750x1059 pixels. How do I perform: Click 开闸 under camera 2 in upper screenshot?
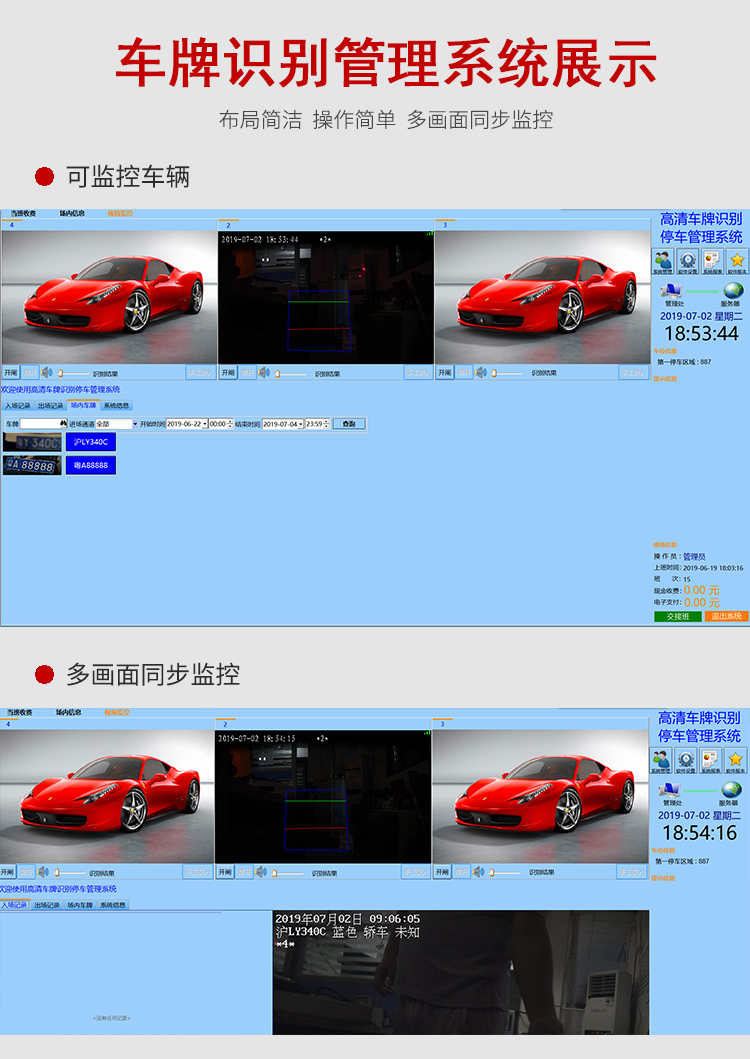(228, 373)
